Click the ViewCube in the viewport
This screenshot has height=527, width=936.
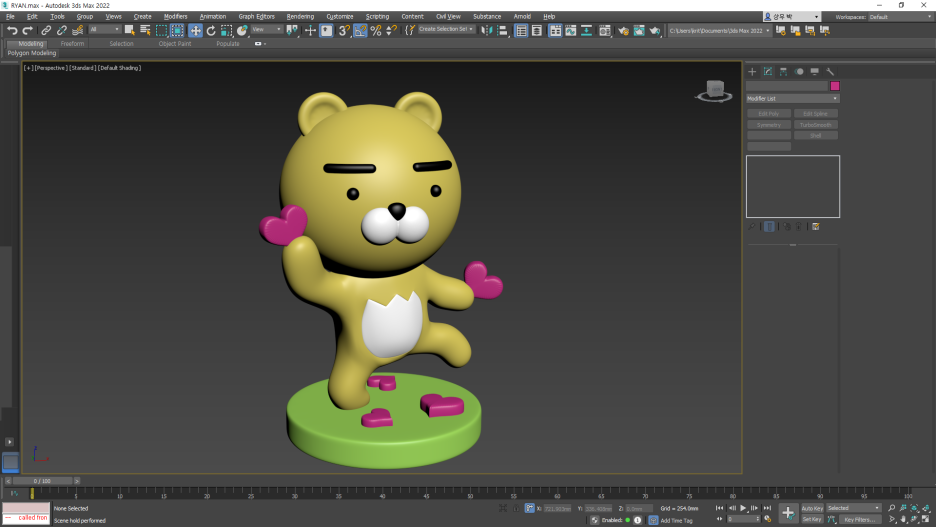pos(714,91)
